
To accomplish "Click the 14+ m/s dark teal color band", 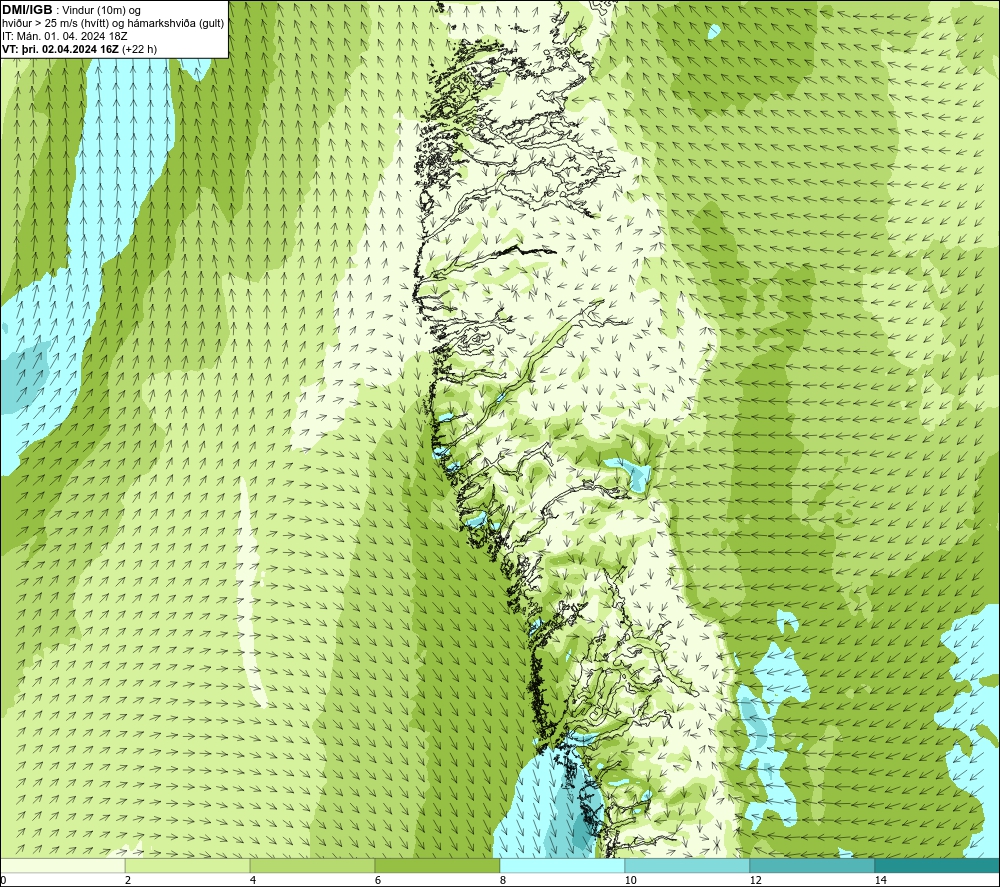I will coord(938,866).
